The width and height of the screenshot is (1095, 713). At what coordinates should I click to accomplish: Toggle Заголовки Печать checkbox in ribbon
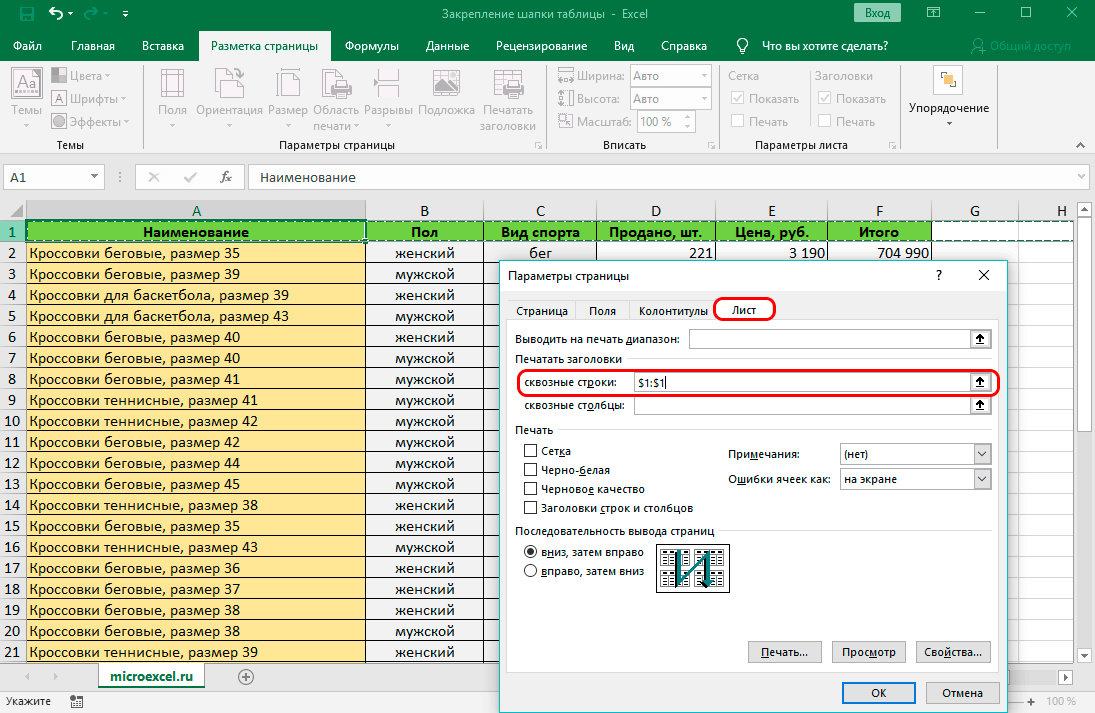coord(825,121)
